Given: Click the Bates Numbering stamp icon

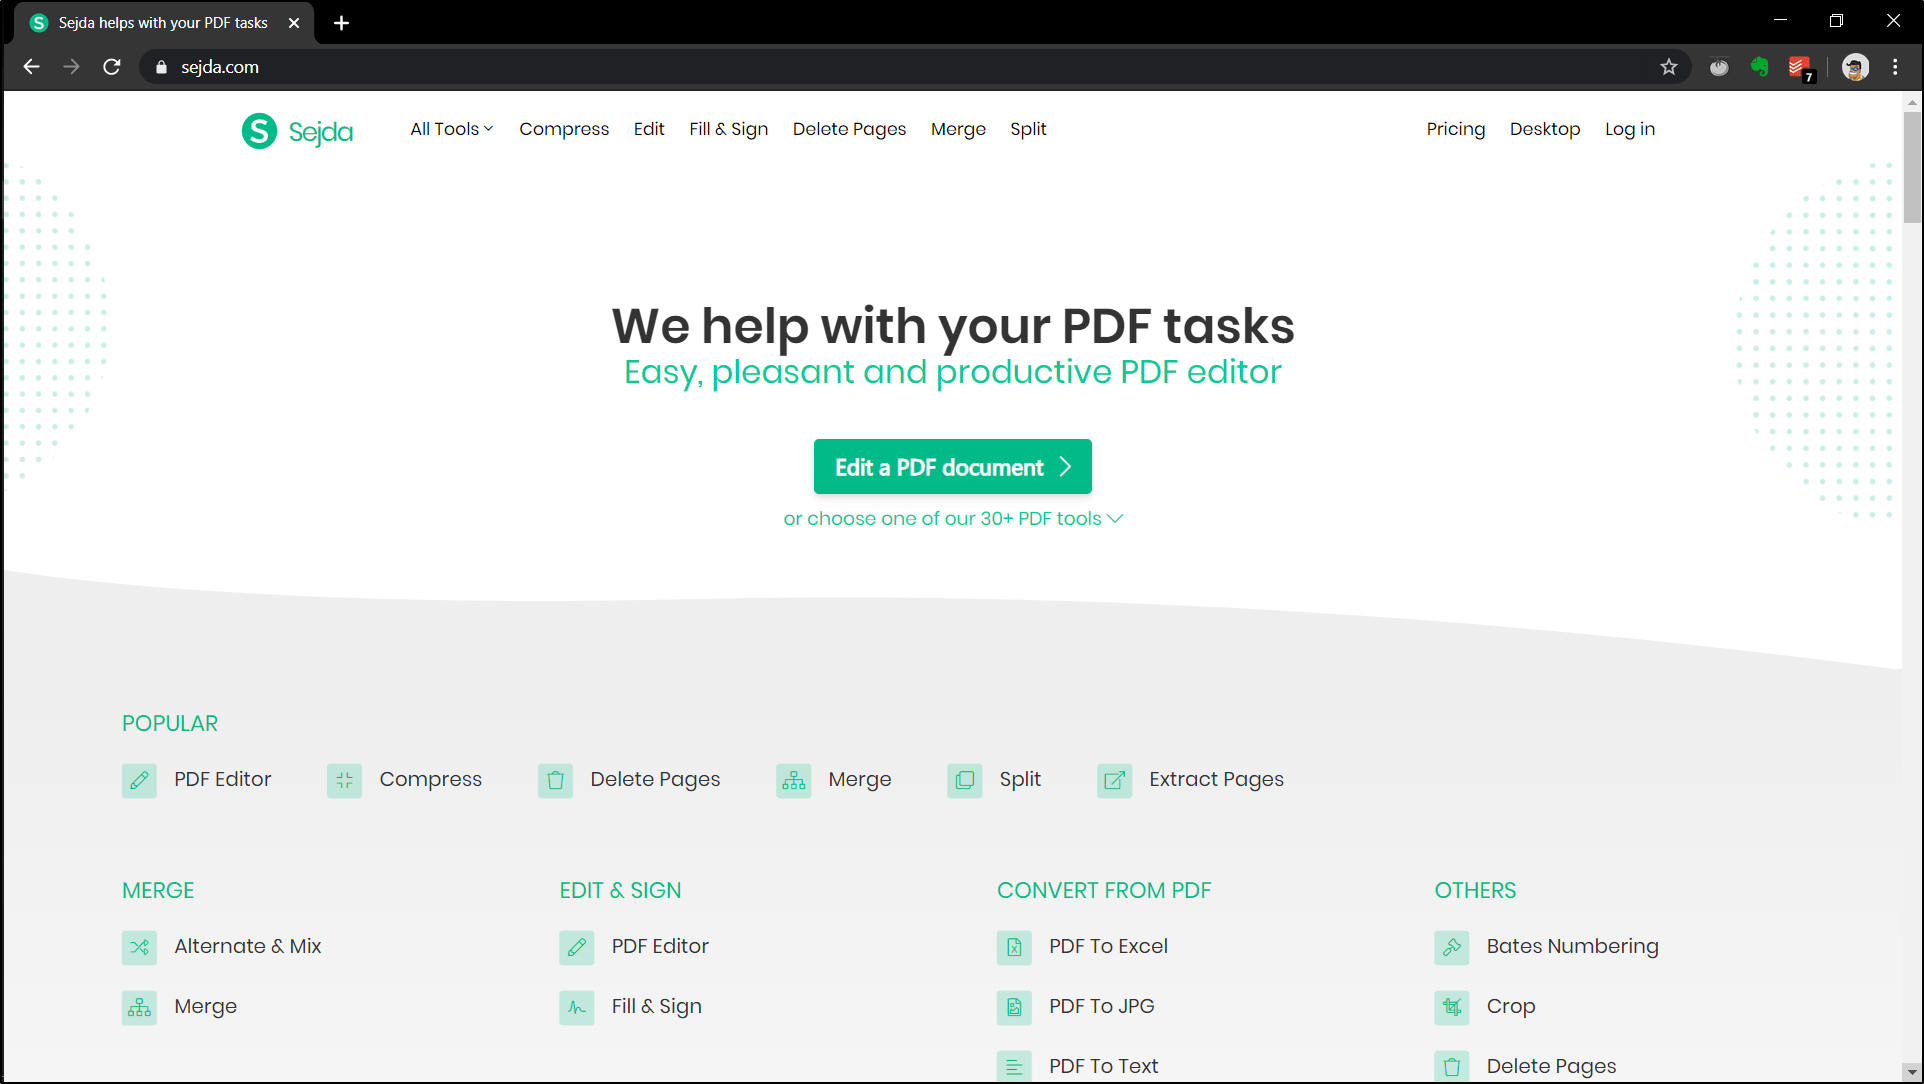Looking at the screenshot, I should tap(1451, 947).
